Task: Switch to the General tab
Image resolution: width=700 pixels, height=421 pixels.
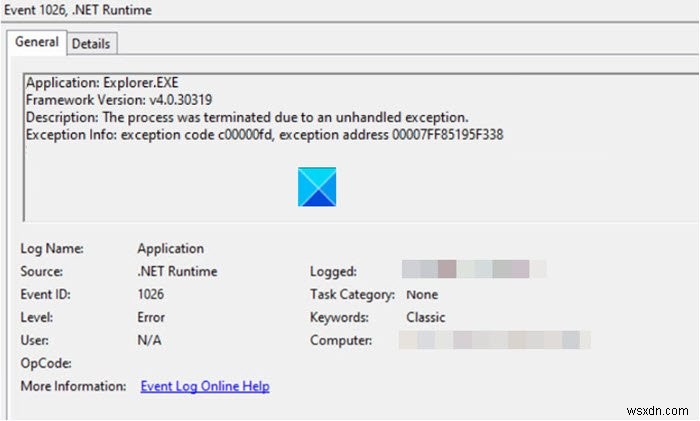Action: tap(37, 42)
